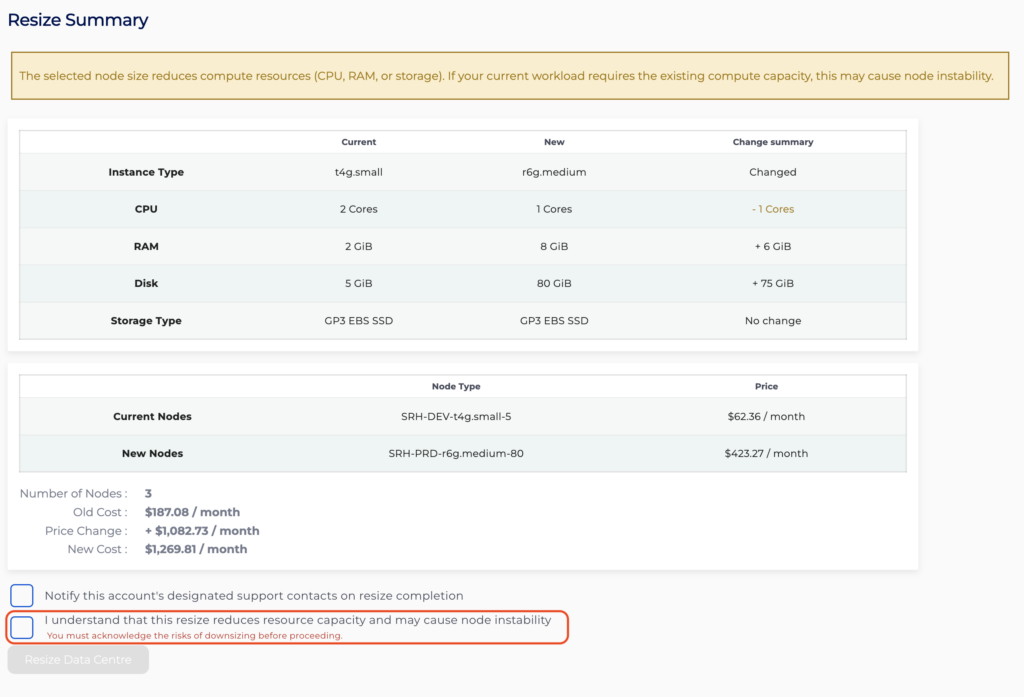Image resolution: width=1024 pixels, height=697 pixels.
Task: Select the Instance Type row label
Action: [146, 172]
